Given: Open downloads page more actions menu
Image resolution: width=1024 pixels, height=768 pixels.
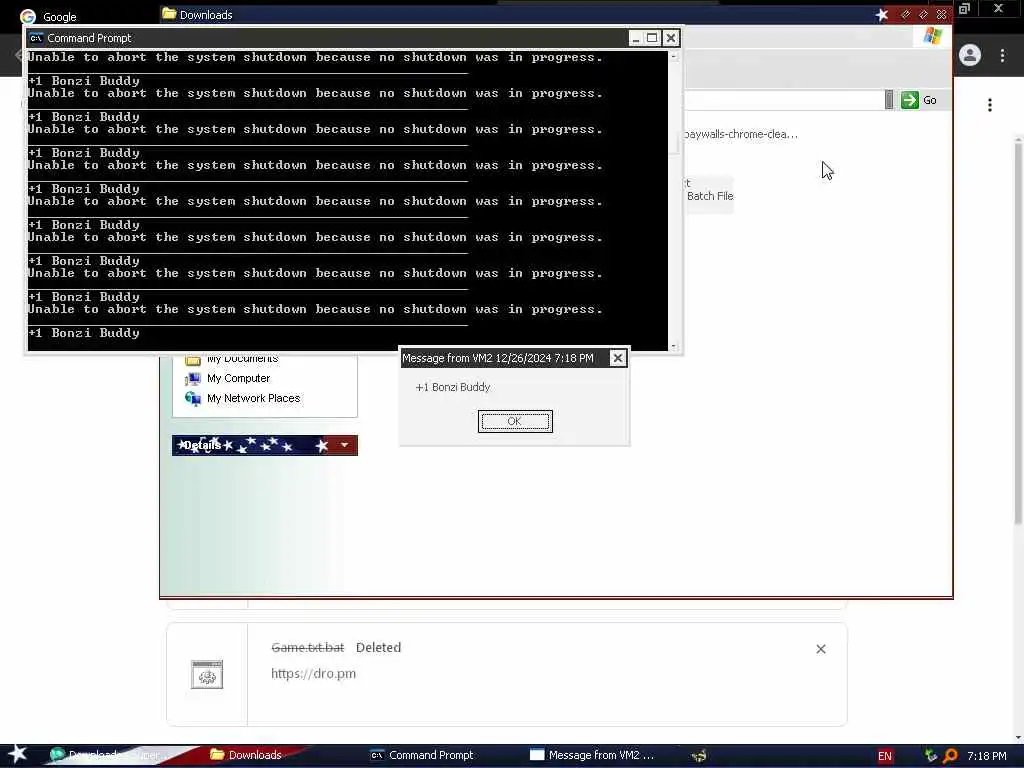Looking at the screenshot, I should tap(990, 105).
